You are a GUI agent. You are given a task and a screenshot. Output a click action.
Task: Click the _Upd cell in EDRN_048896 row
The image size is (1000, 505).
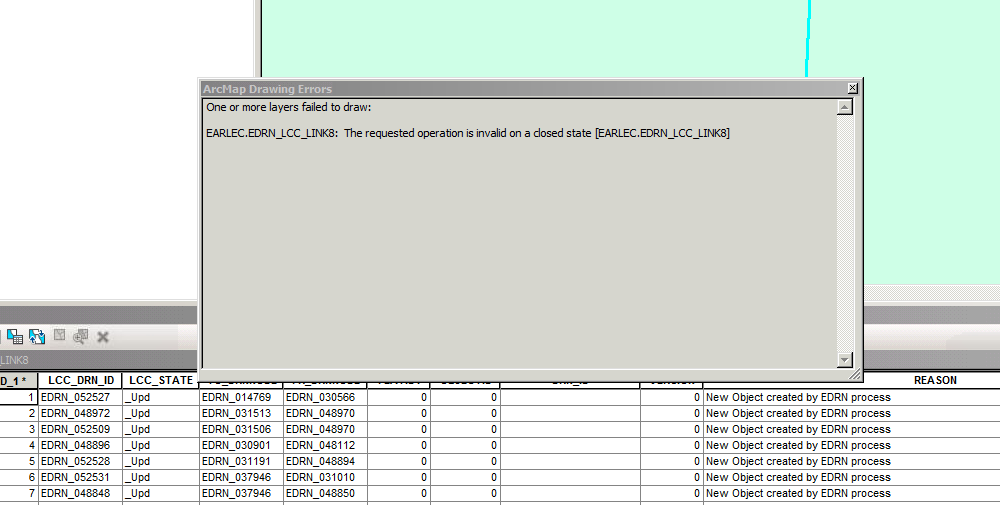(161, 445)
